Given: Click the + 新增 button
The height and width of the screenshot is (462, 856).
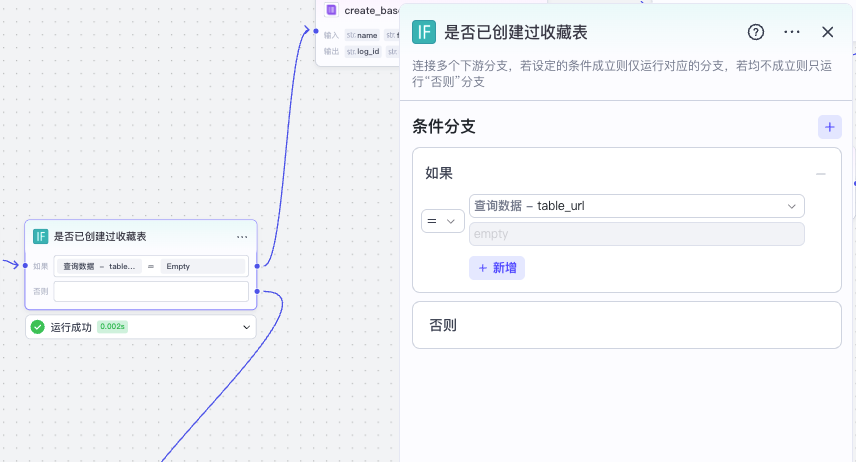Looking at the screenshot, I should [x=496, y=268].
